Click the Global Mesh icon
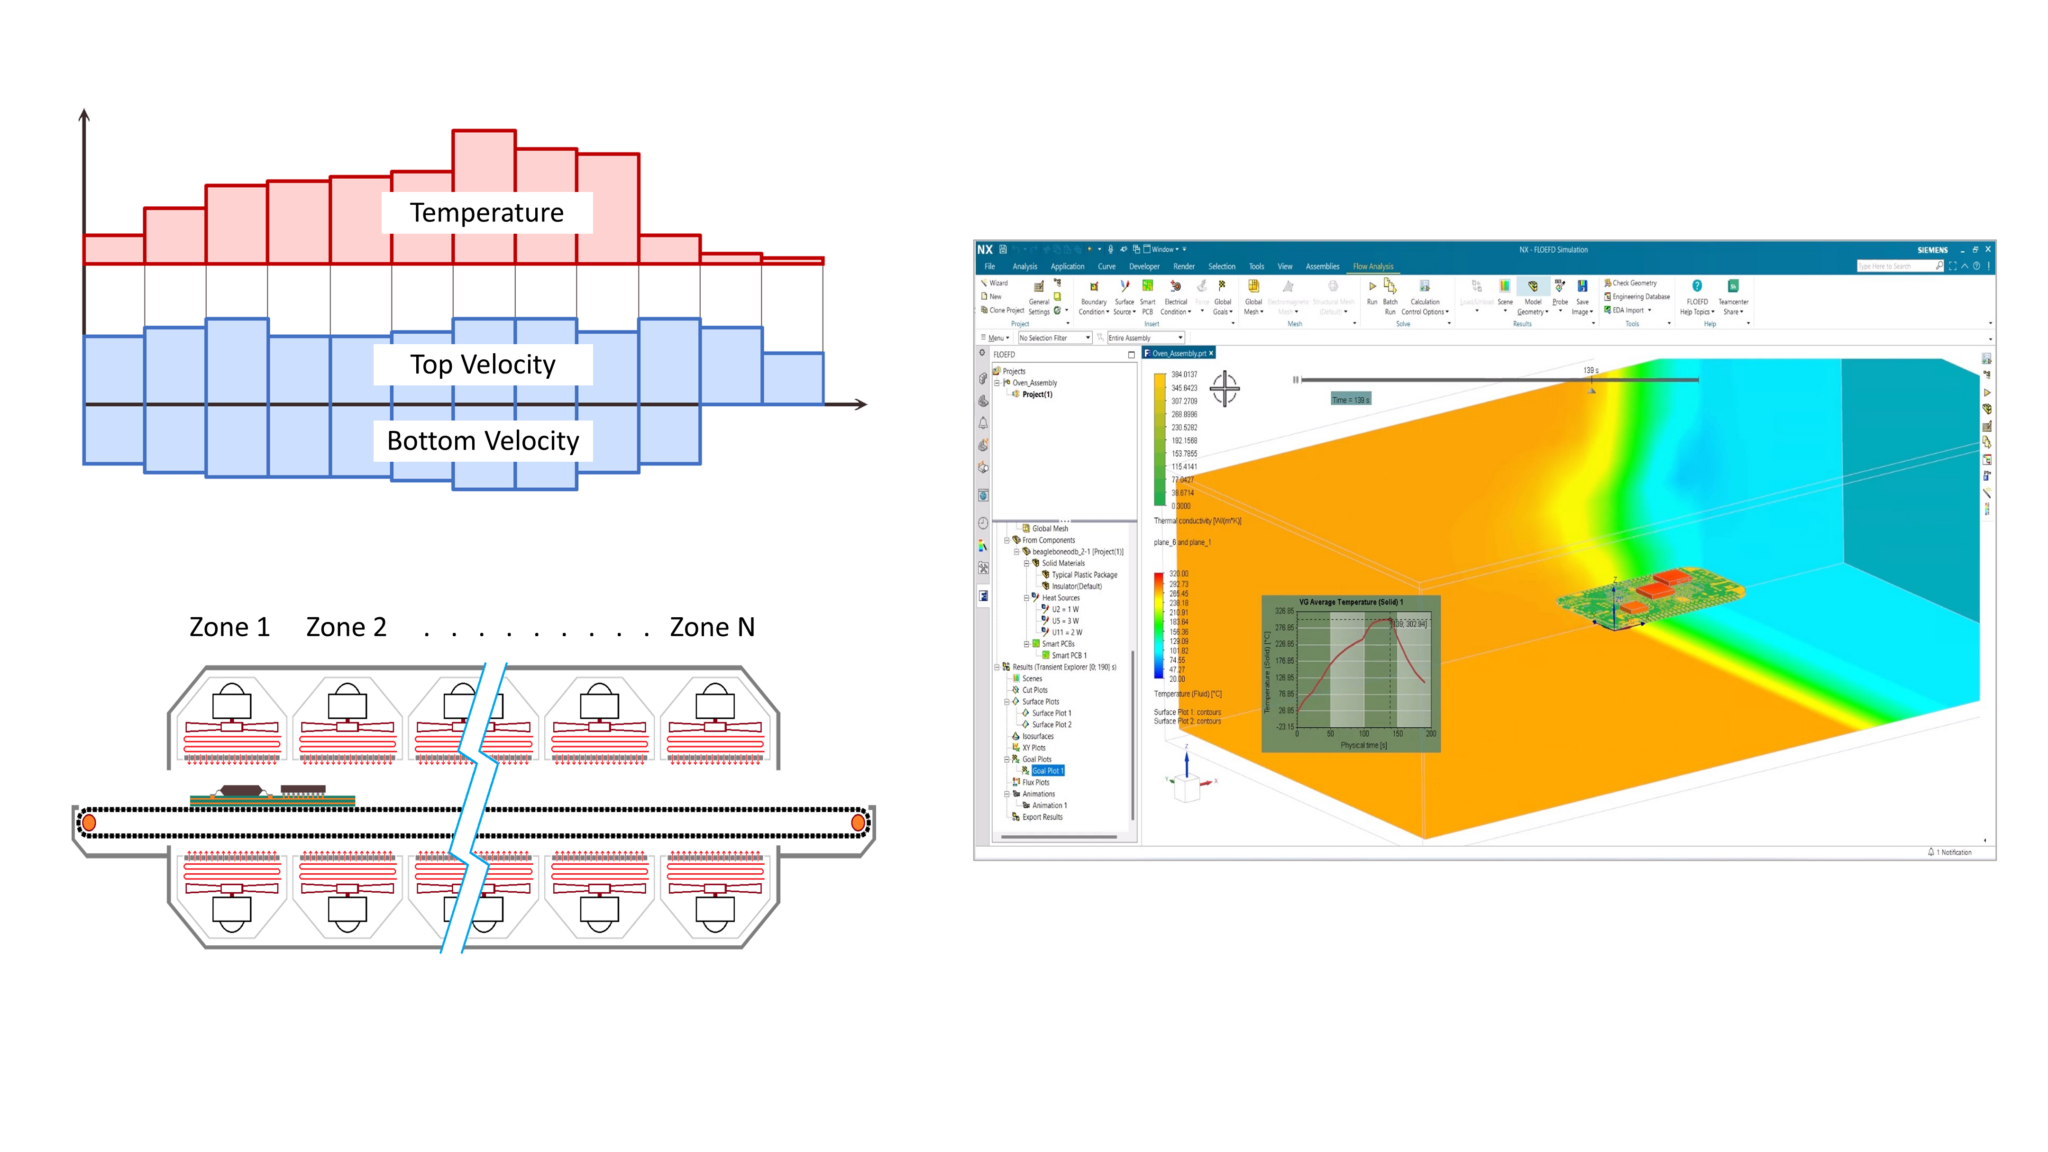This screenshot has width=2048, height=1152. 1254,287
